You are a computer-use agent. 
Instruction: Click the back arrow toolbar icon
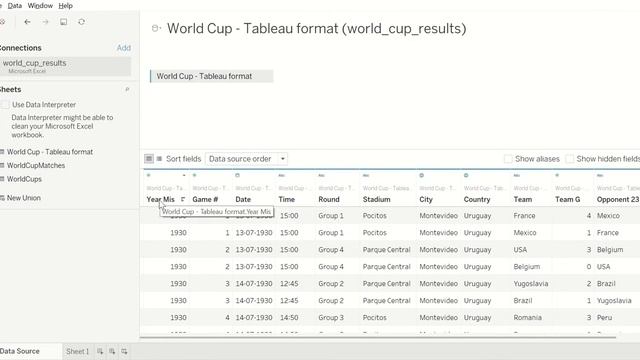coord(27,22)
